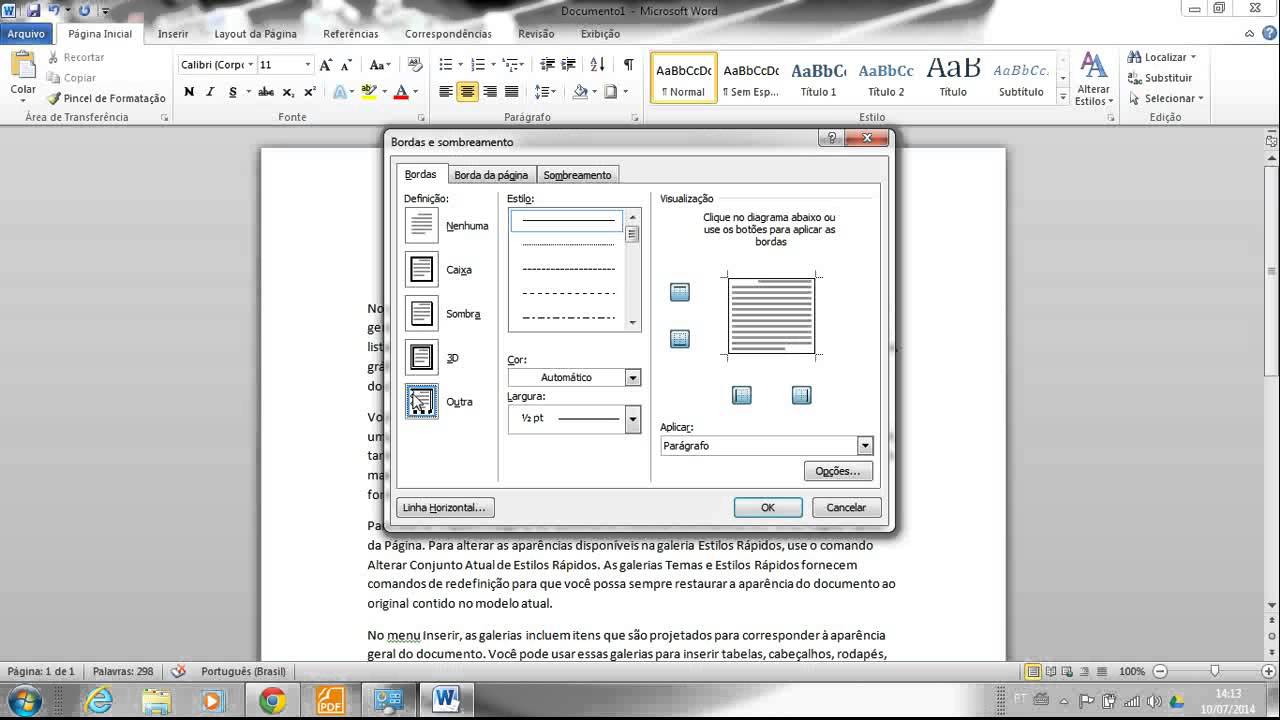Viewport: 1280px width, 720px height.
Task: Show paragraph marks with pilcrow icon
Action: tap(628, 65)
